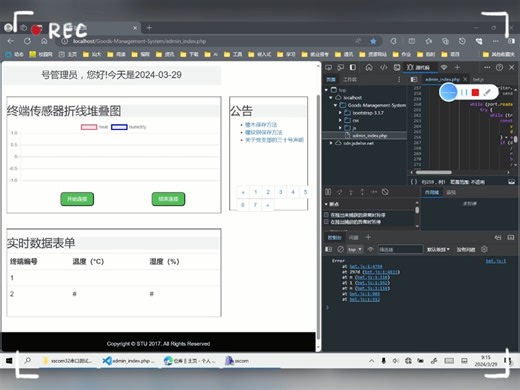Open Windows Start menu
Image resolution: width=520 pixels, height=390 pixels.
[x=9, y=361]
